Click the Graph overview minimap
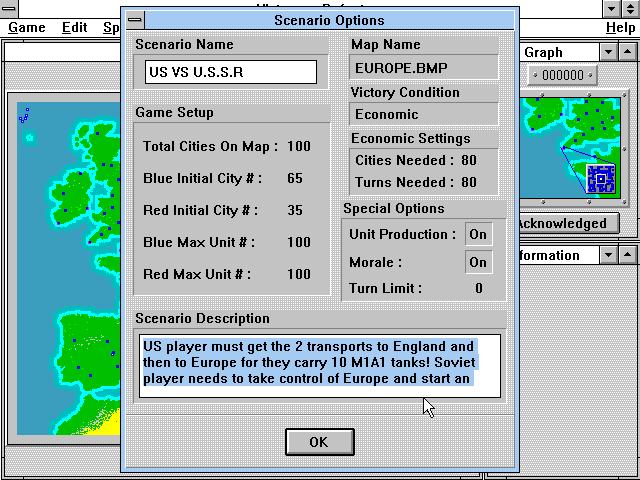The height and width of the screenshot is (480, 640). [571, 148]
